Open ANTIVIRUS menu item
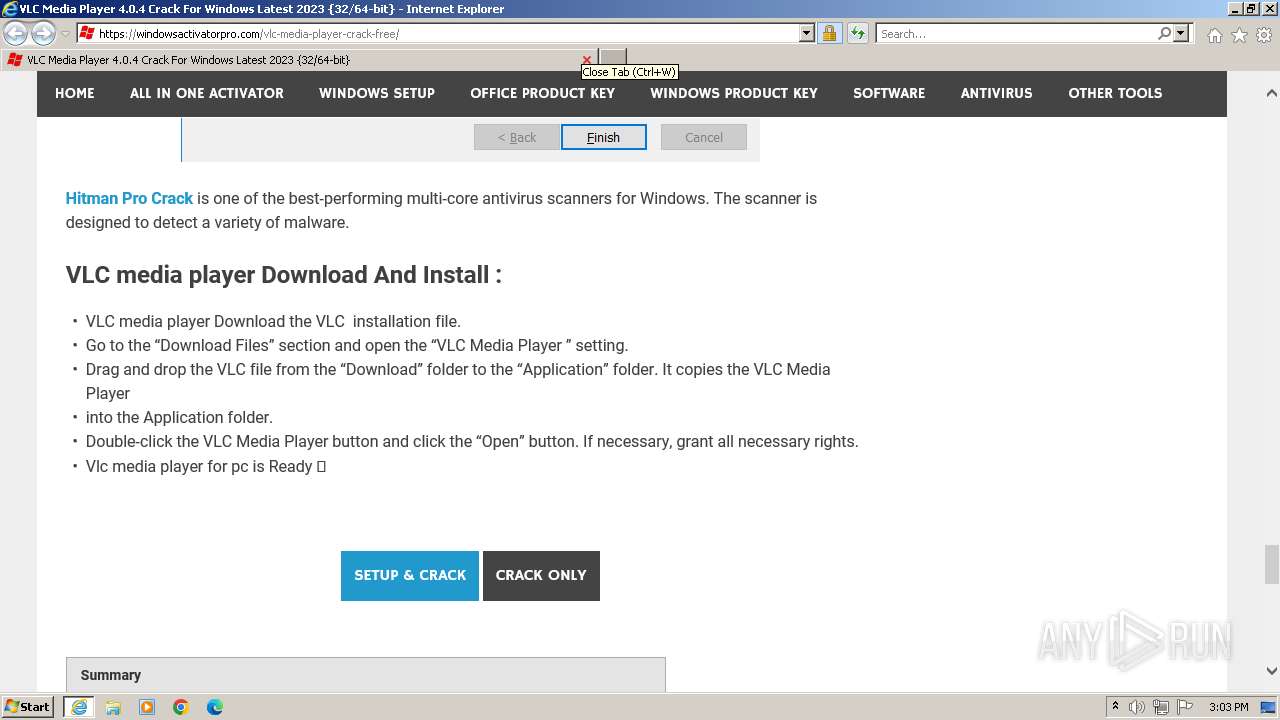Image resolution: width=1280 pixels, height=720 pixels. tap(997, 93)
